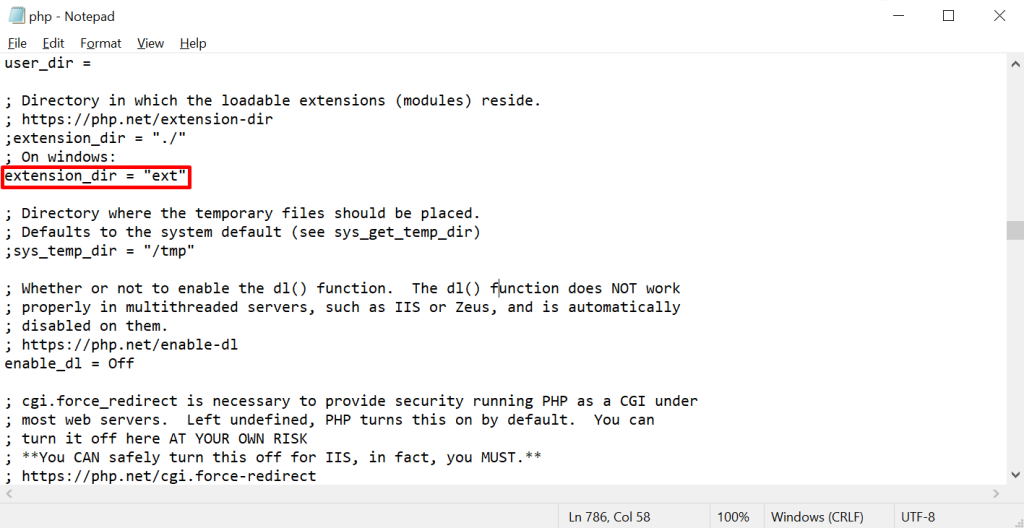Viewport: 1024px width, 528px height.
Task: Place cursor on the enable_dl = Off line
Action: point(70,363)
